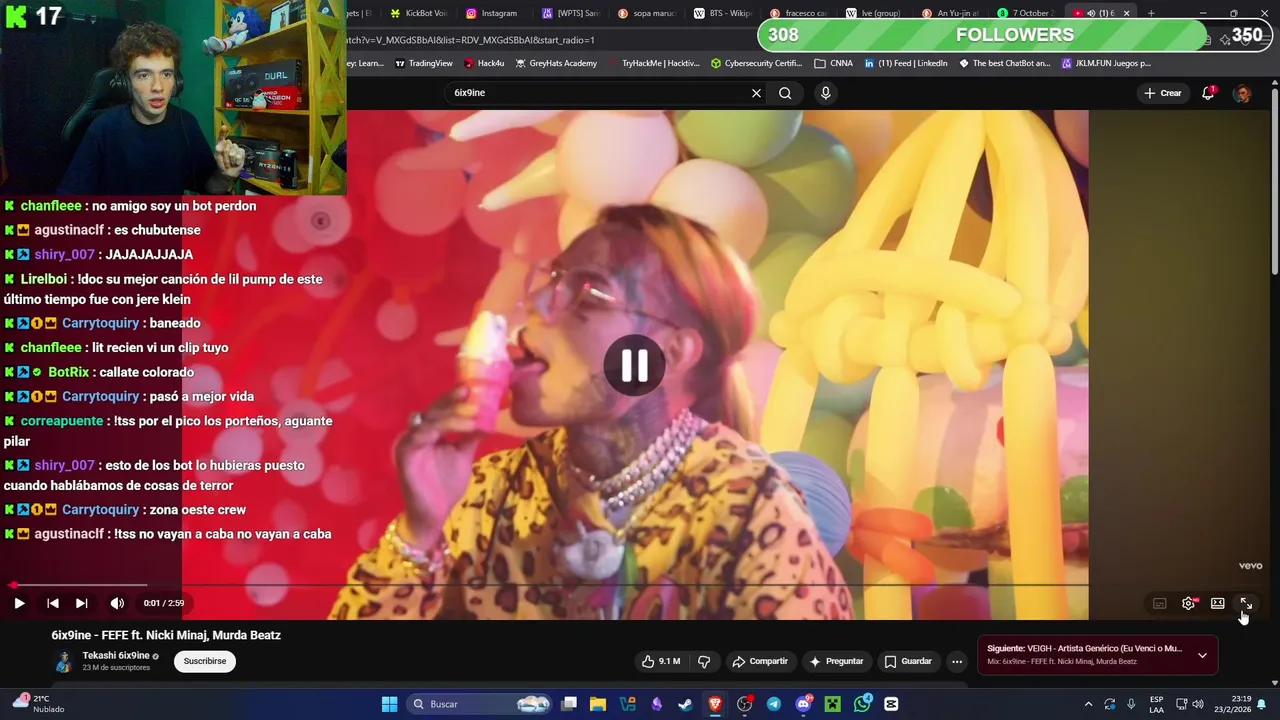Viewport: 1280px width, 720px height.
Task: Open the LinkedIn Feed bookmark
Action: [x=905, y=63]
